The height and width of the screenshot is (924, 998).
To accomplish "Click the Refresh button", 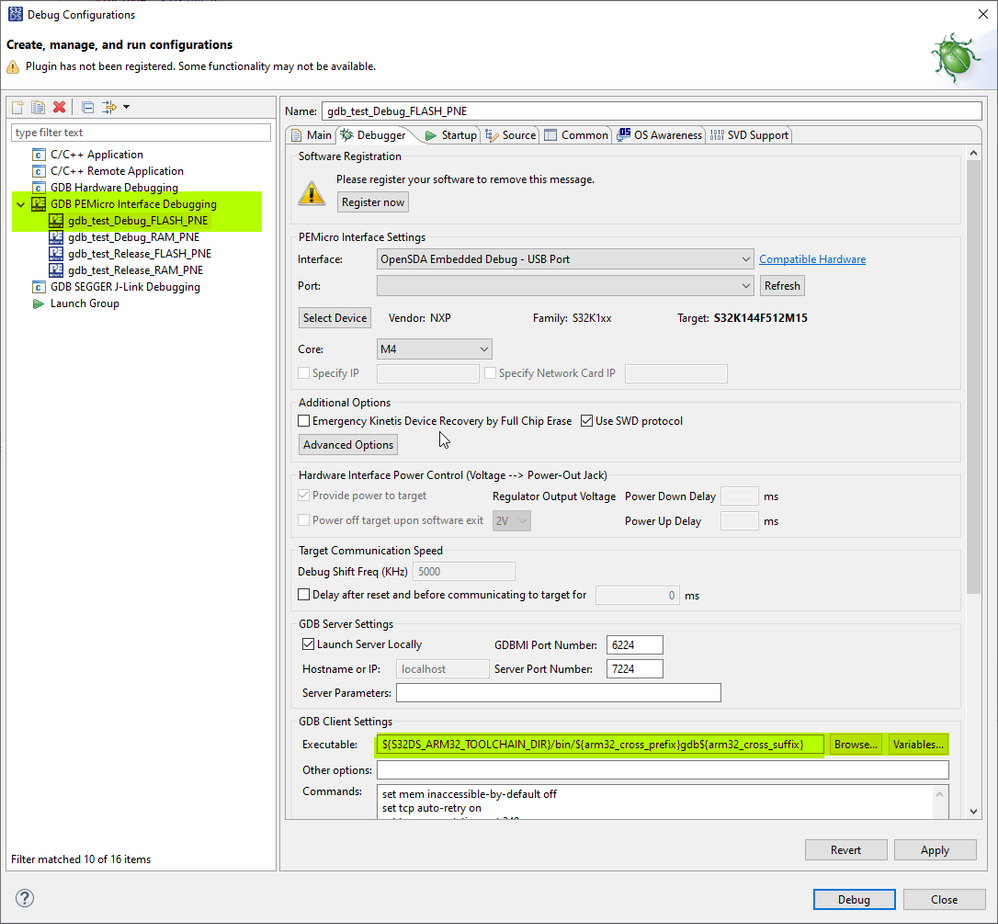I will [x=782, y=286].
